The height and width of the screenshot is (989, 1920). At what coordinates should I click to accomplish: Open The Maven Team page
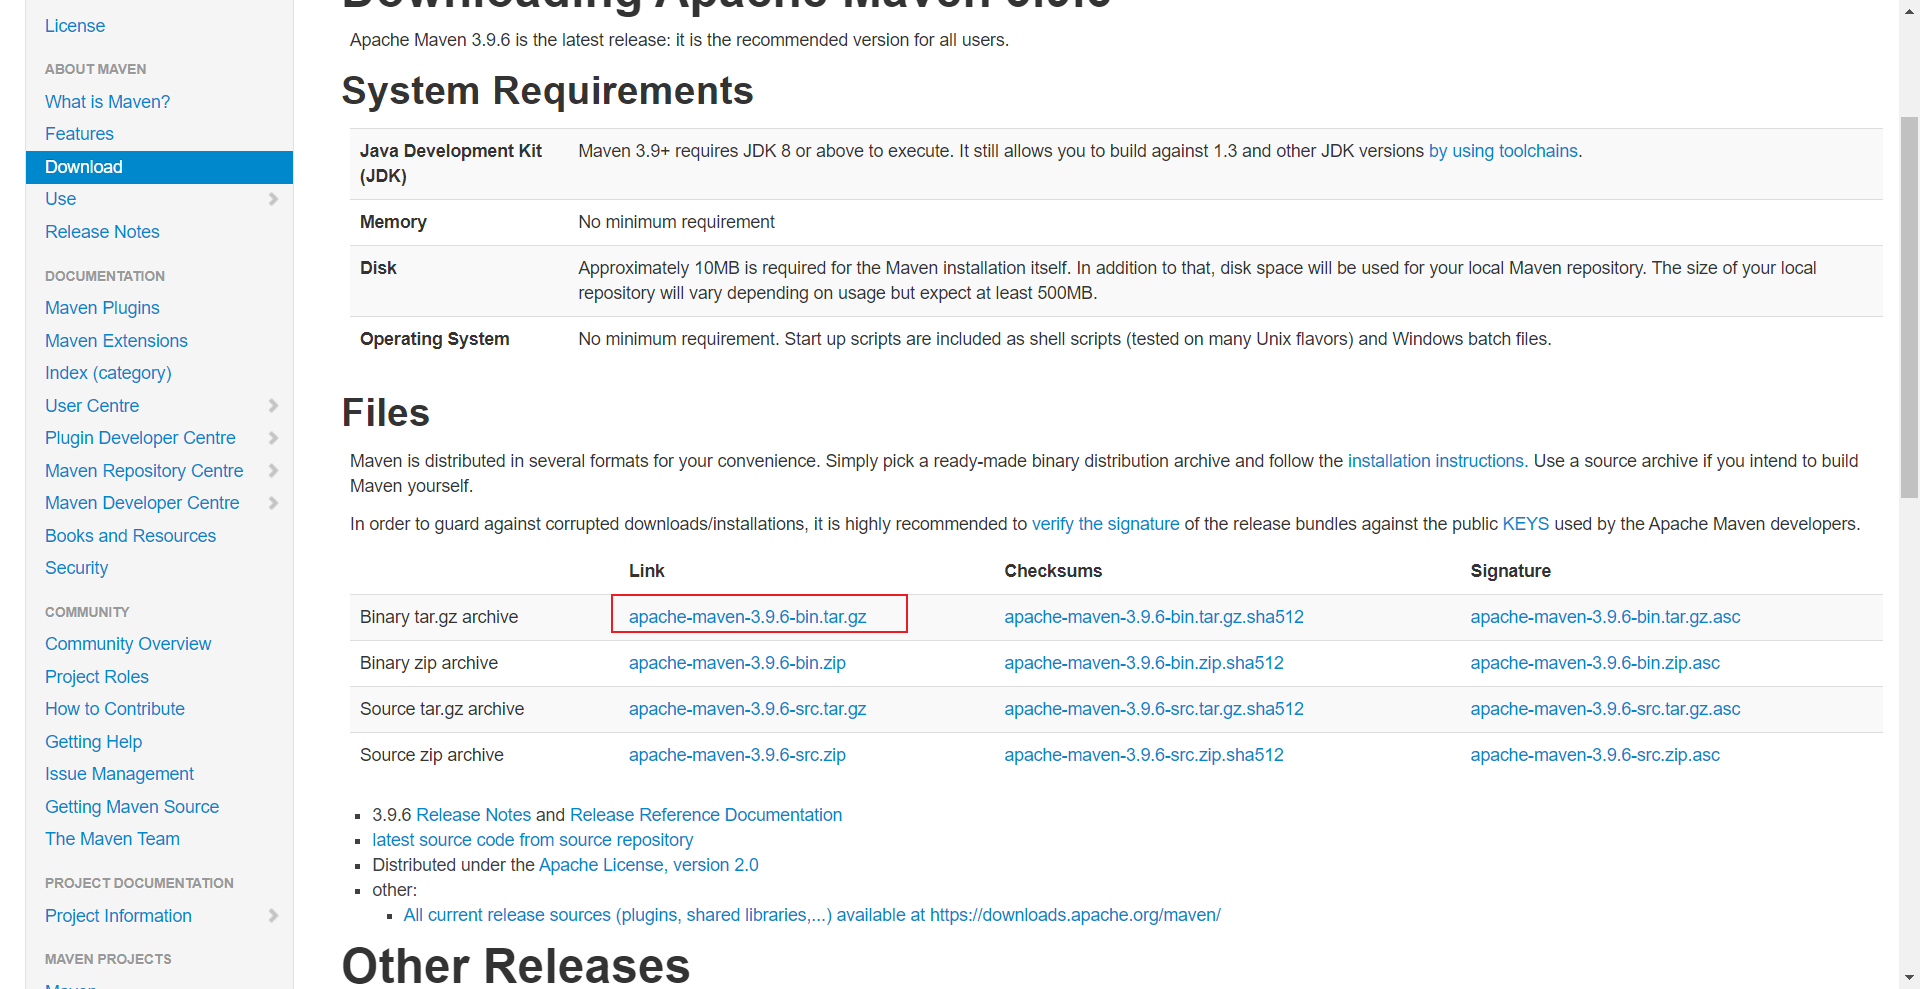pos(112,839)
